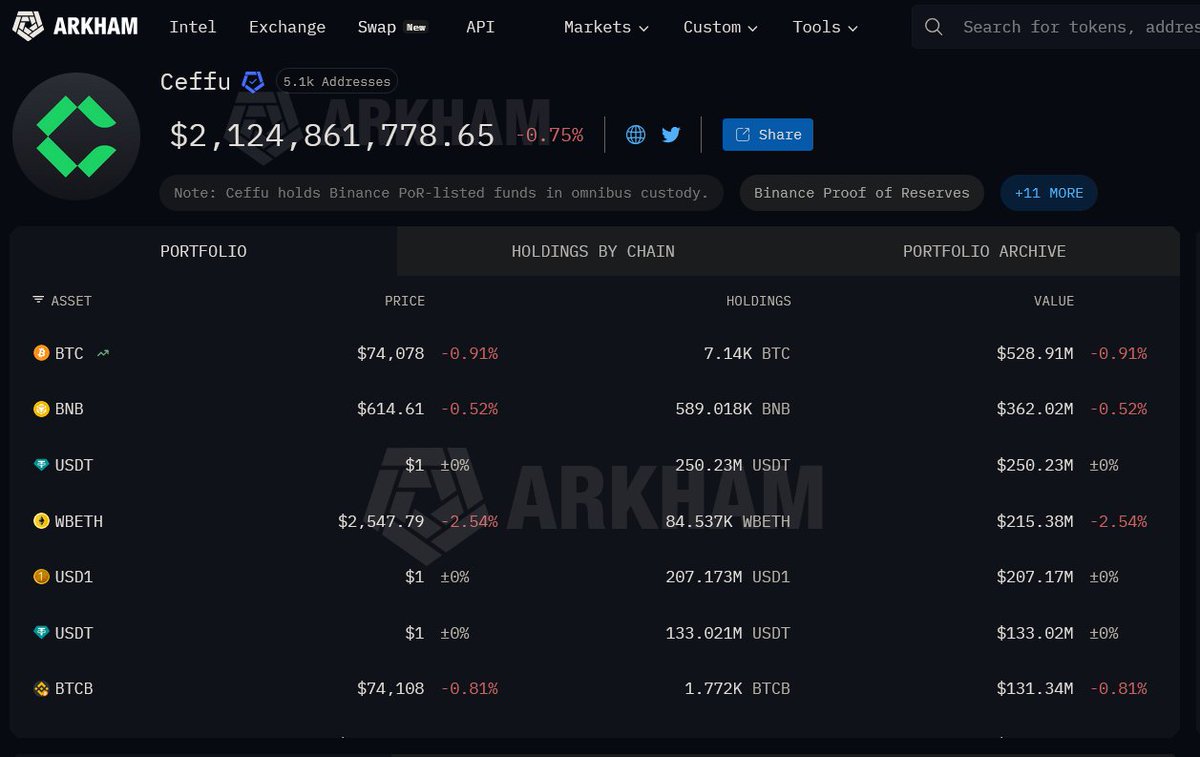Click USDT icon in the 133.021M row
This screenshot has height=757, width=1200.
pos(41,633)
